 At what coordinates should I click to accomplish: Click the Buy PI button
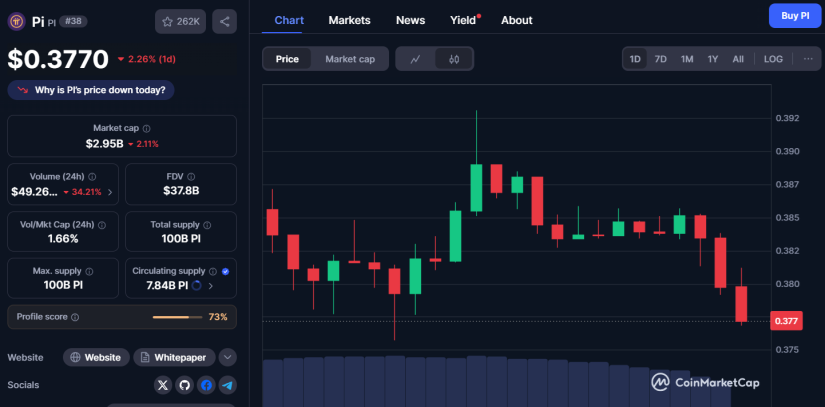click(x=795, y=16)
